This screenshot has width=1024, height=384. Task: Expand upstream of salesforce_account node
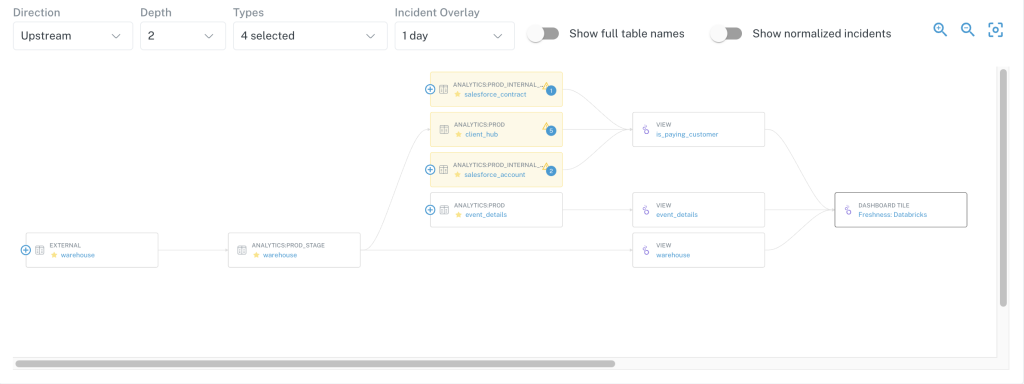(x=430, y=170)
